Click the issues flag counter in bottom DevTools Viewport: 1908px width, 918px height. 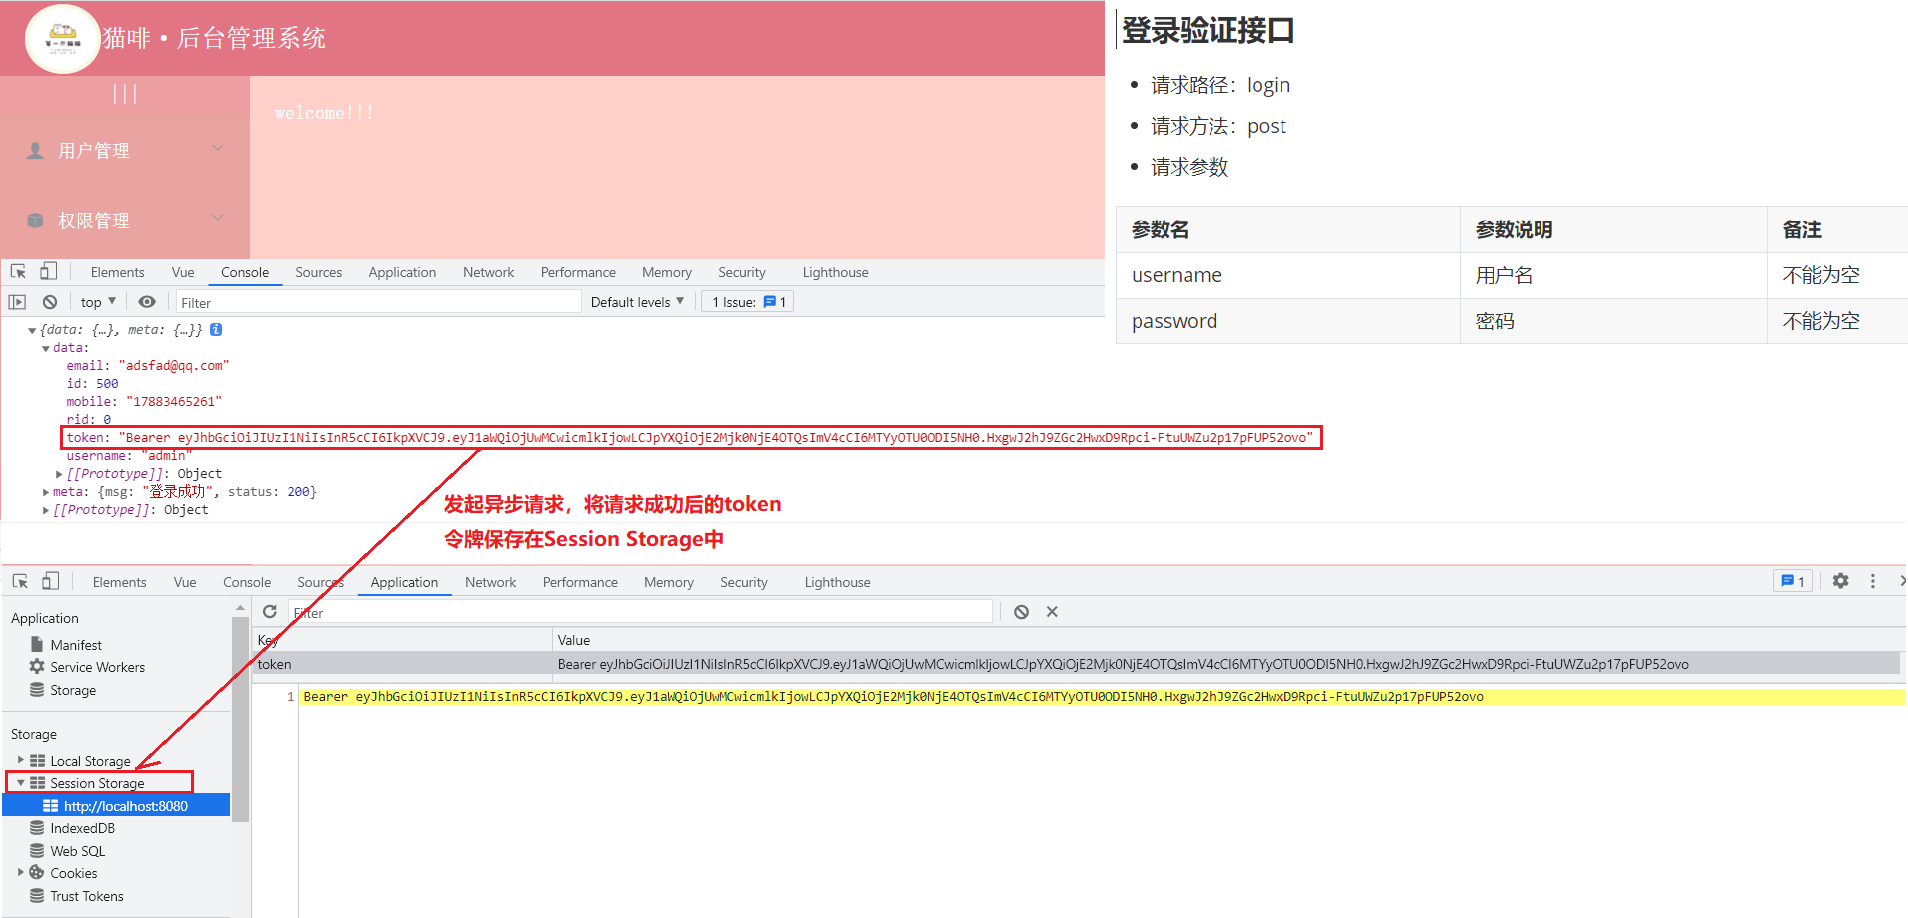pos(1791,580)
